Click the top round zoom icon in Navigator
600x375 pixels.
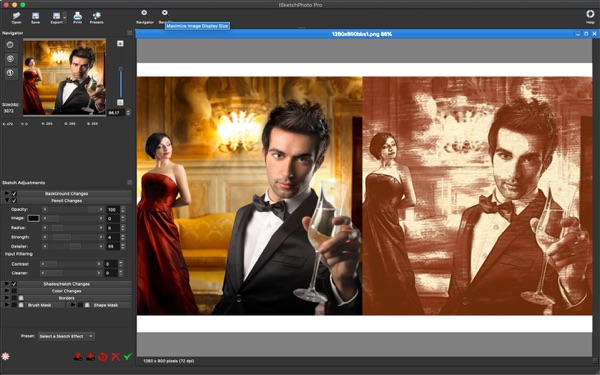coord(10,45)
